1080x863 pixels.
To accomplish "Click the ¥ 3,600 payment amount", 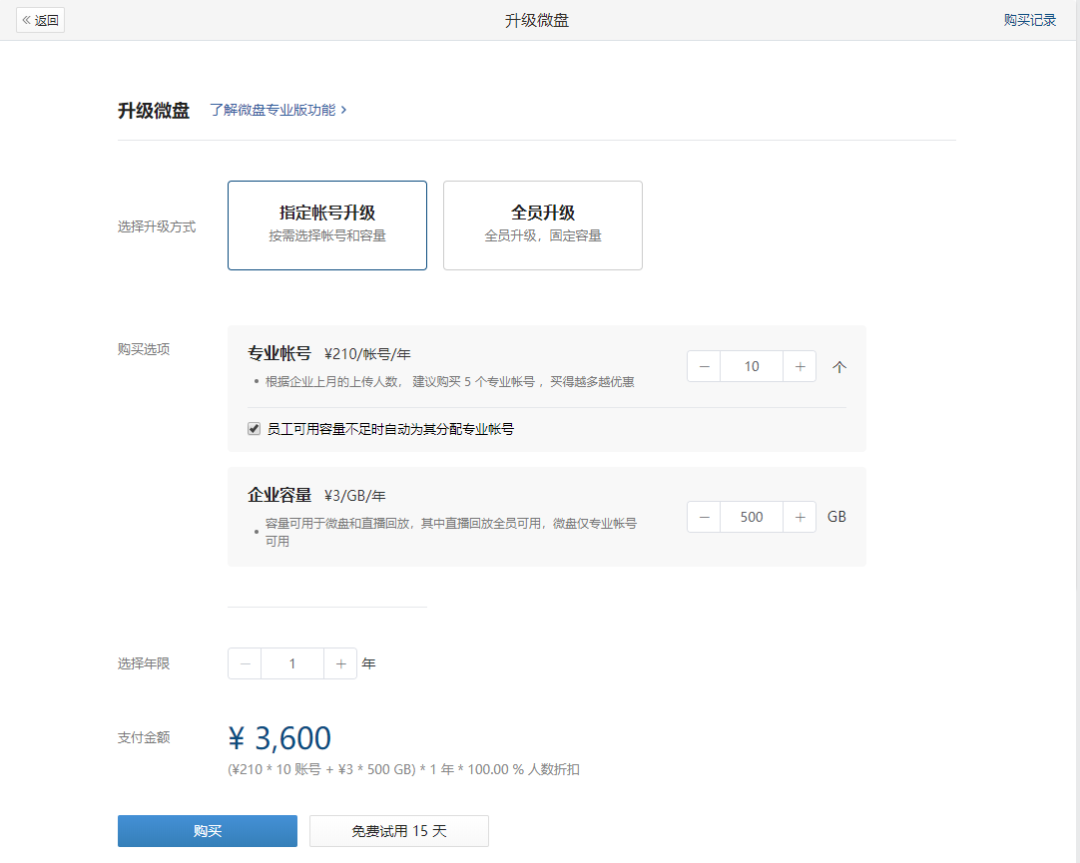I will pos(279,738).
